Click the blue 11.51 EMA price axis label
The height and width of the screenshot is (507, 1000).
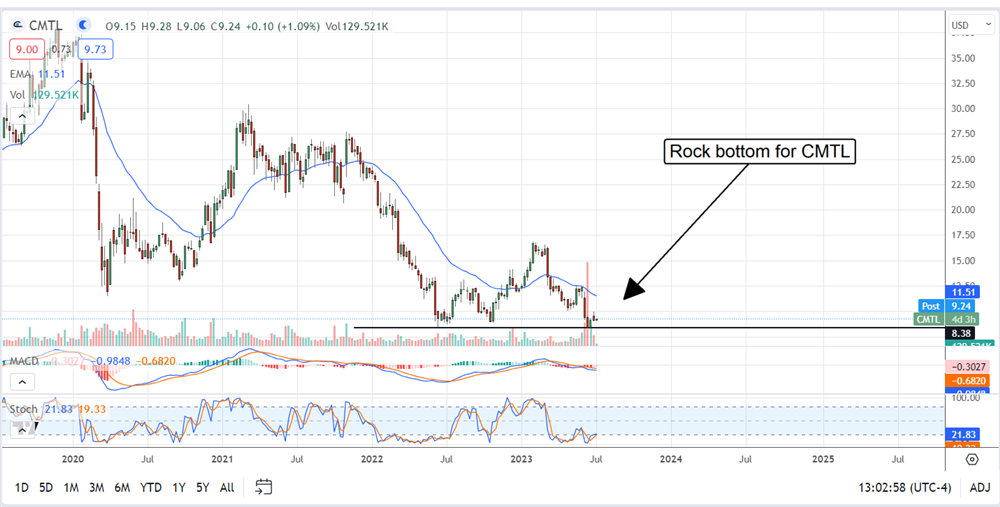click(x=961, y=292)
